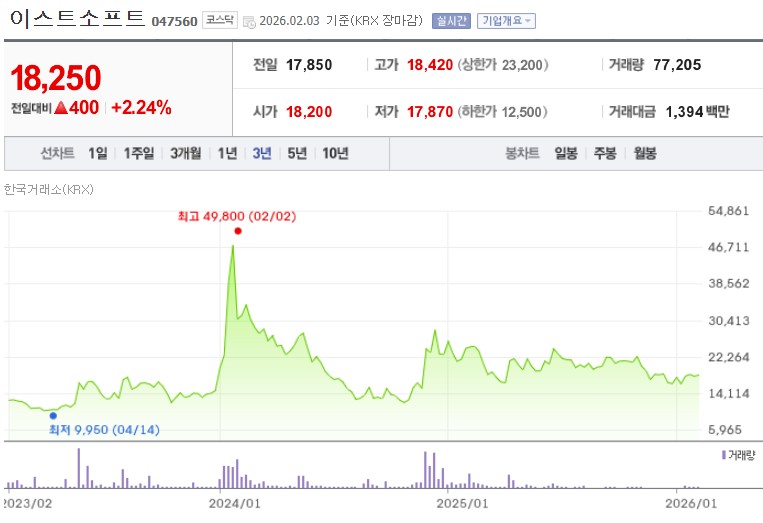
Task: Select the 1년 line chart period
Action: pyautogui.click(x=227, y=154)
